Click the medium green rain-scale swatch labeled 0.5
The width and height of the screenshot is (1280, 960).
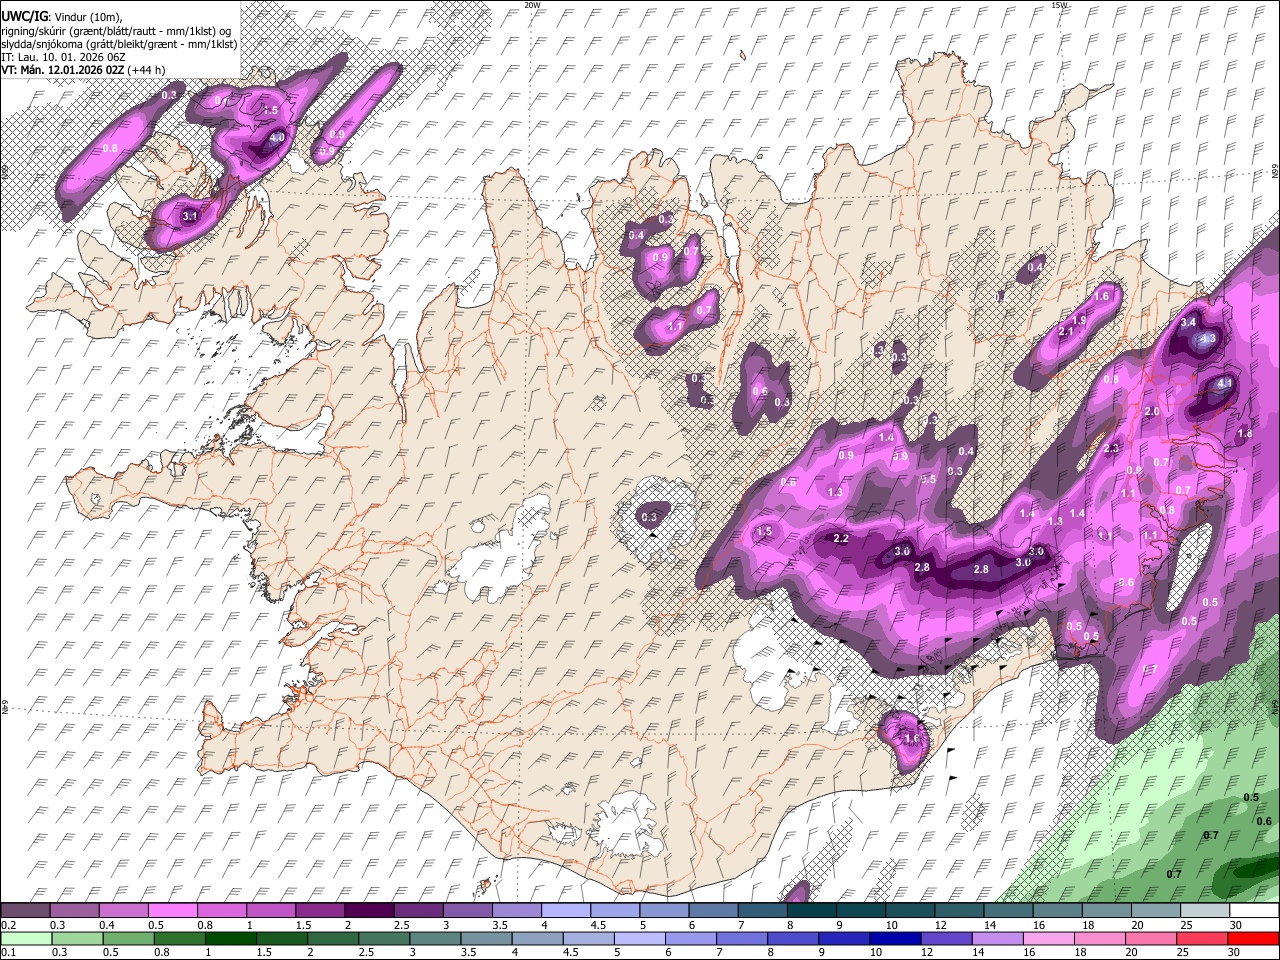[x=128, y=938]
